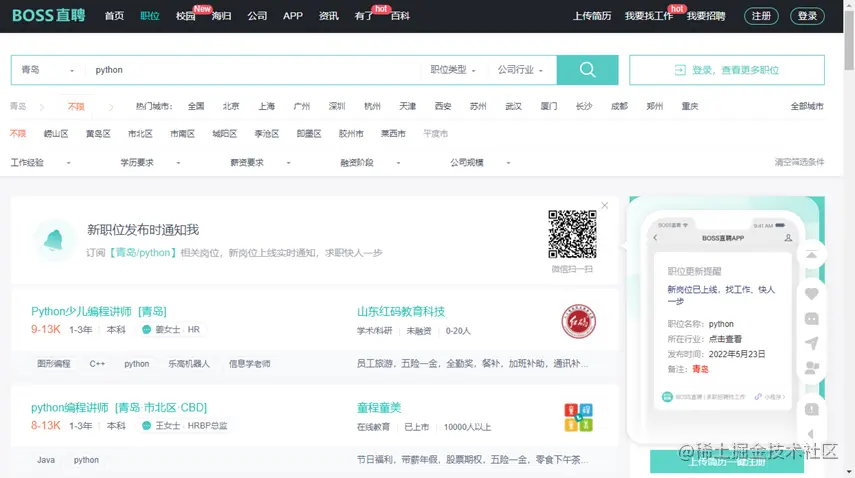855x478 pixels.
Task: Expand the 工作经验 filter
Action: tap(40, 162)
